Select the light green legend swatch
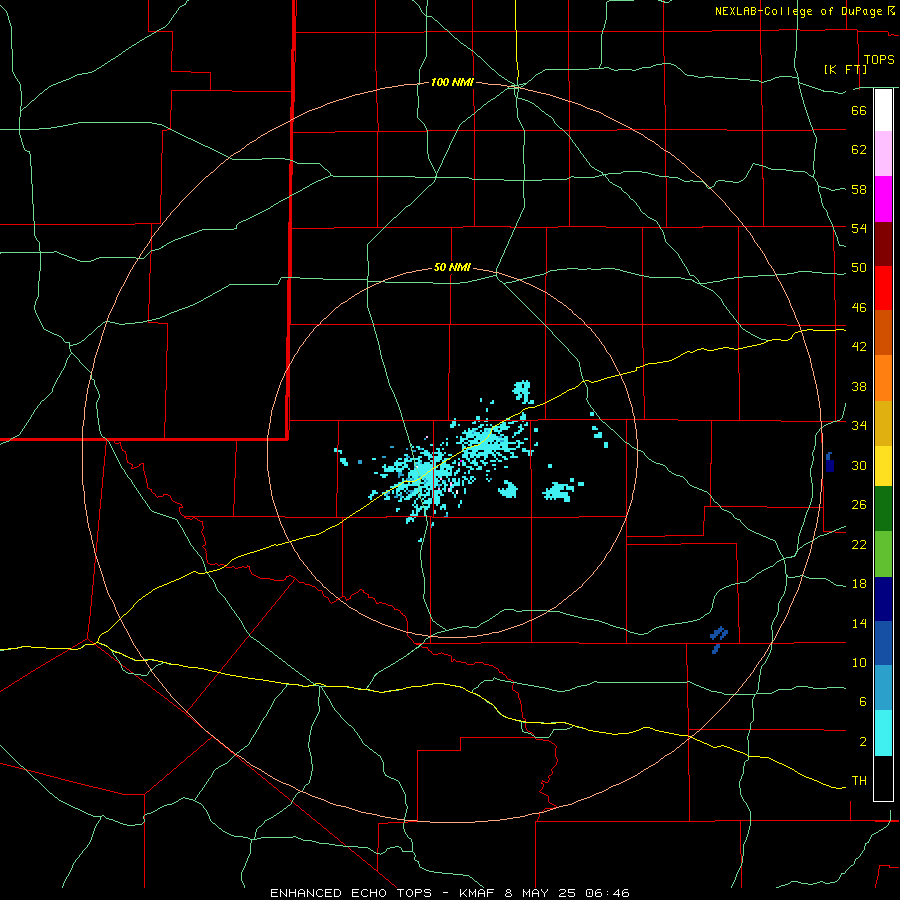 (x=883, y=554)
